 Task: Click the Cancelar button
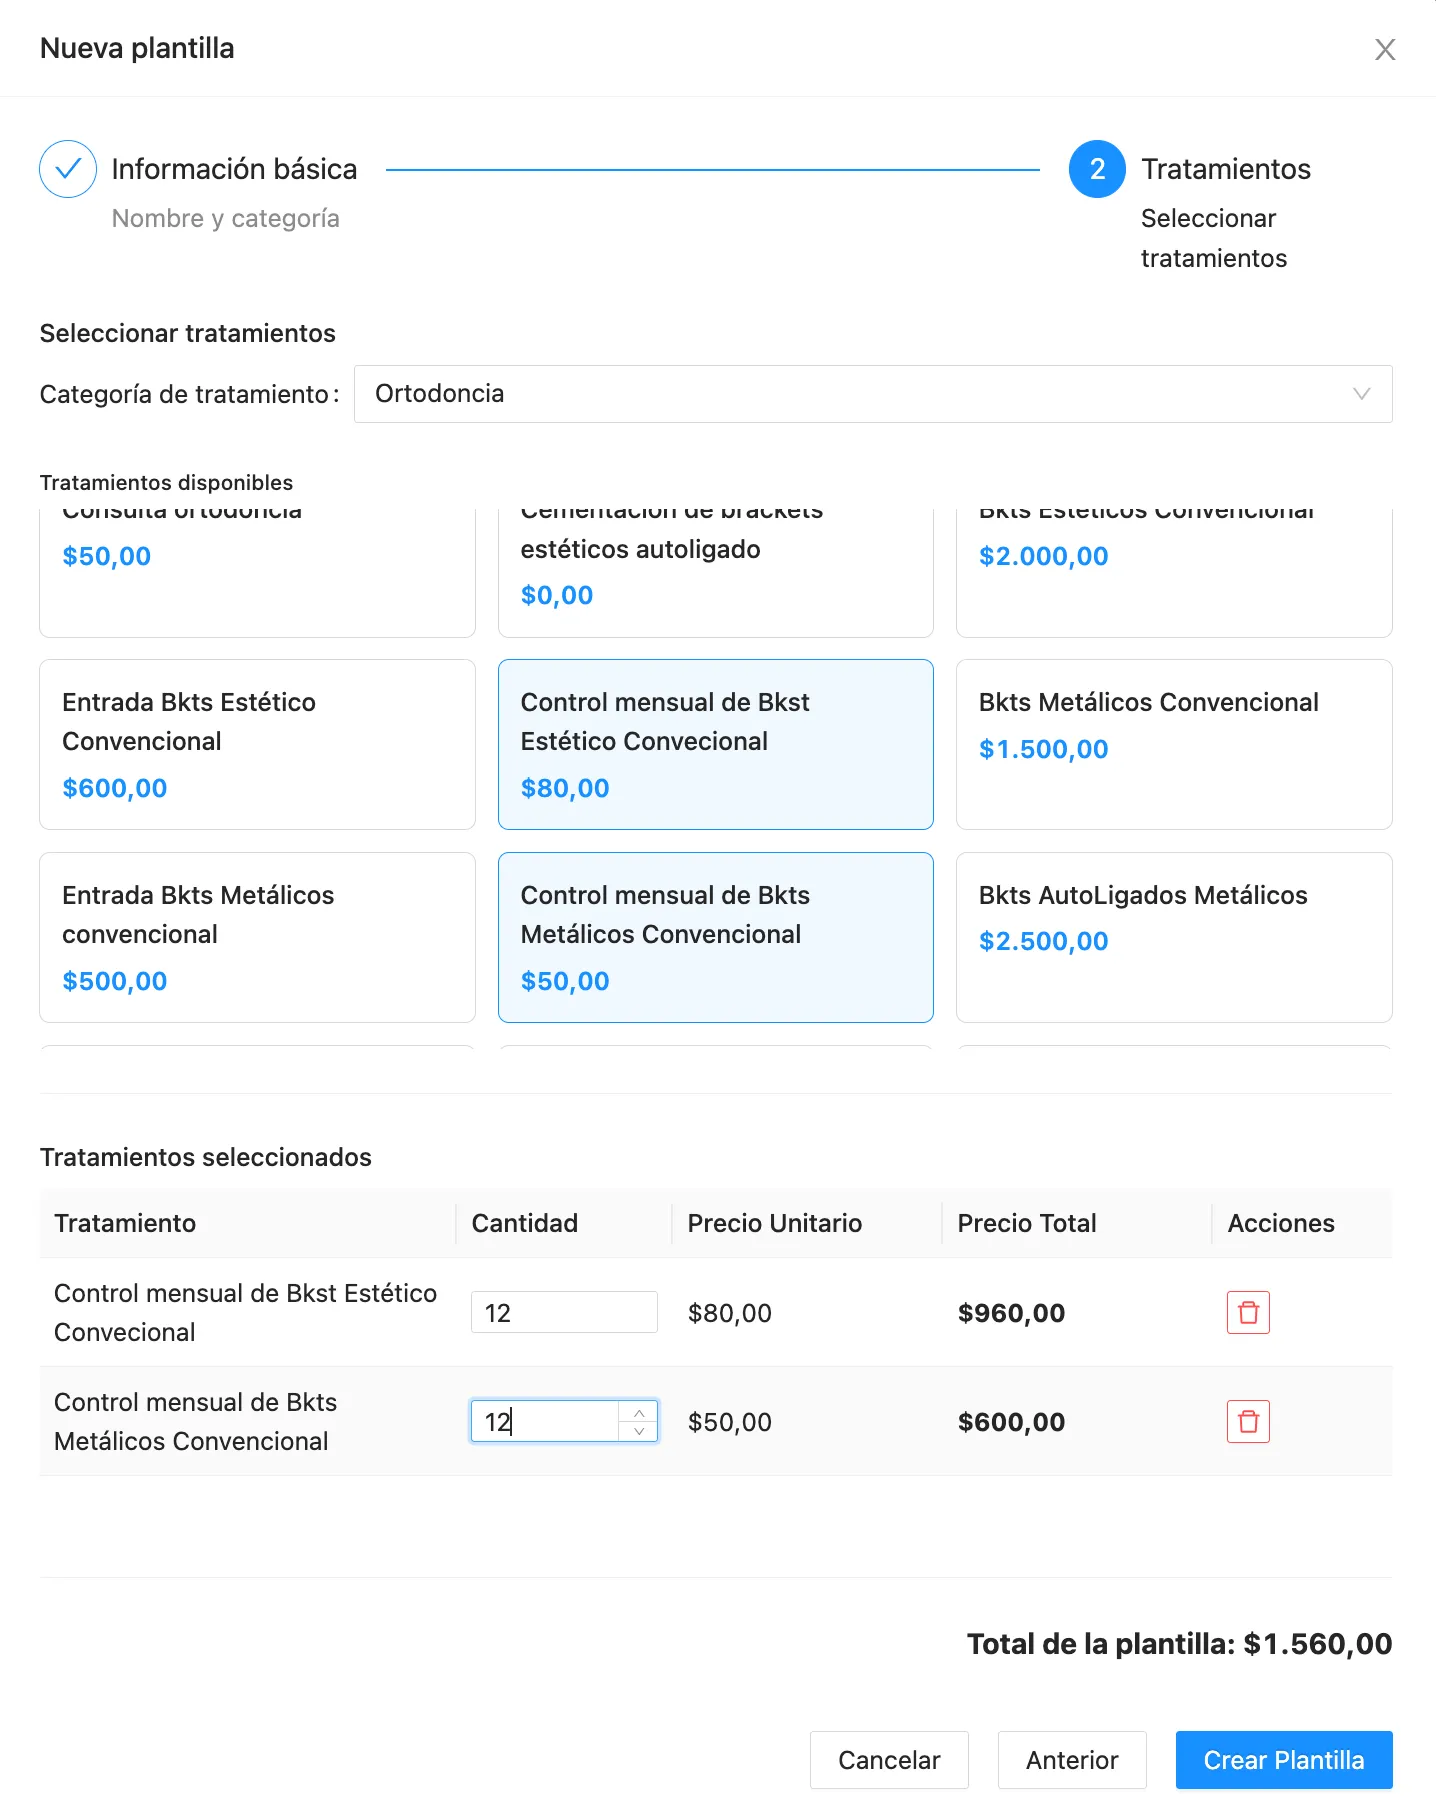(888, 1759)
